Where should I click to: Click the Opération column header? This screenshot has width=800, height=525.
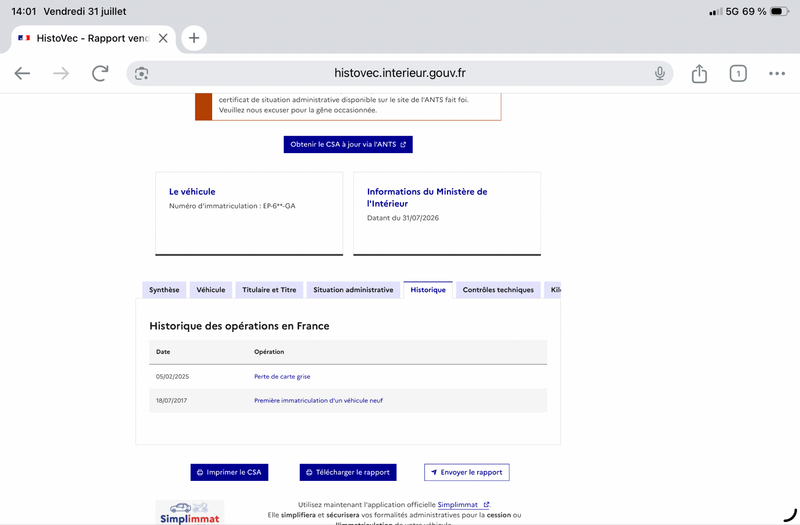click(x=269, y=352)
